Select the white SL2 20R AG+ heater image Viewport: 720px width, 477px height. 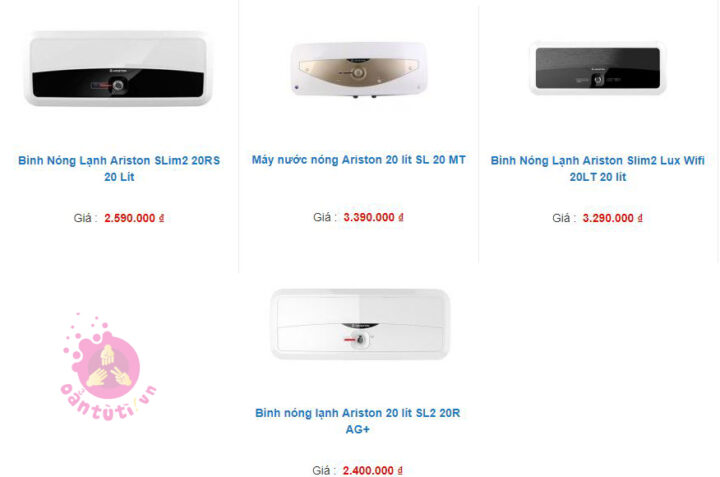point(360,324)
